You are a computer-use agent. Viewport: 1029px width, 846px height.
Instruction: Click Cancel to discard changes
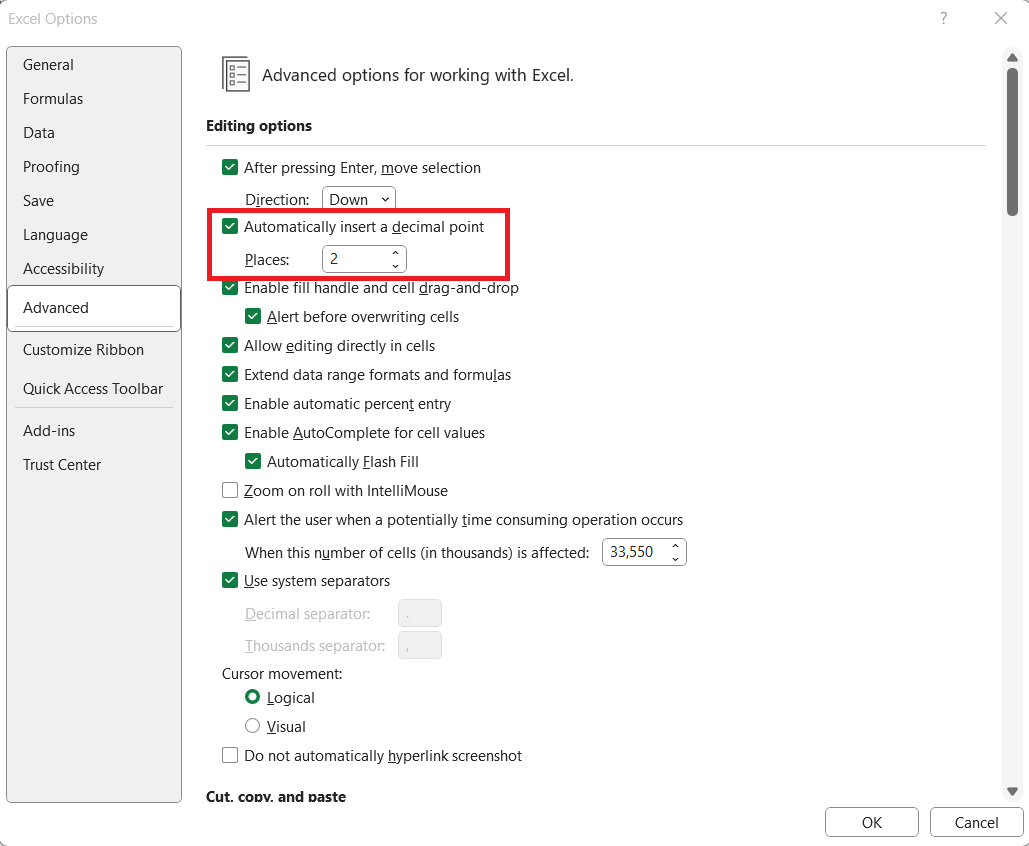tap(976, 822)
